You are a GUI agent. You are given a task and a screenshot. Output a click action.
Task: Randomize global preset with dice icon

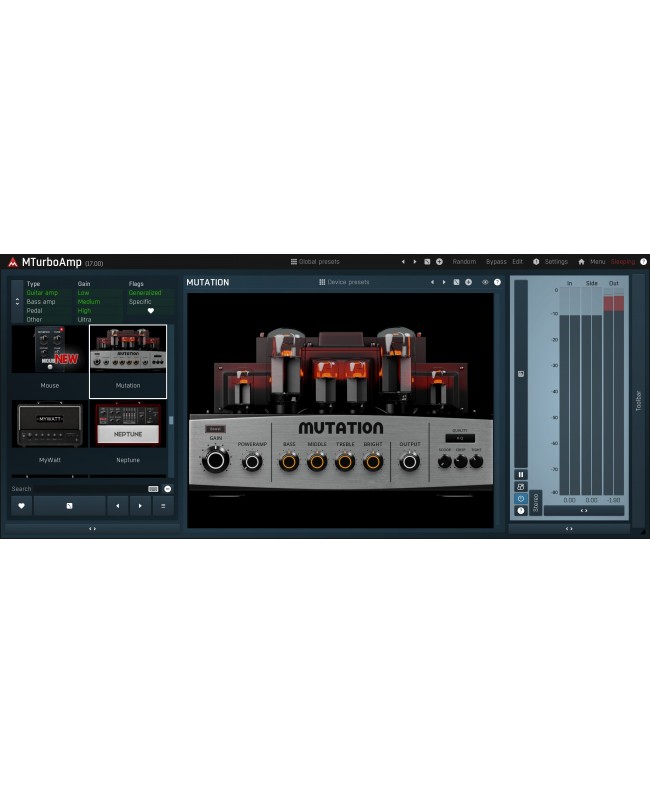pos(427,262)
